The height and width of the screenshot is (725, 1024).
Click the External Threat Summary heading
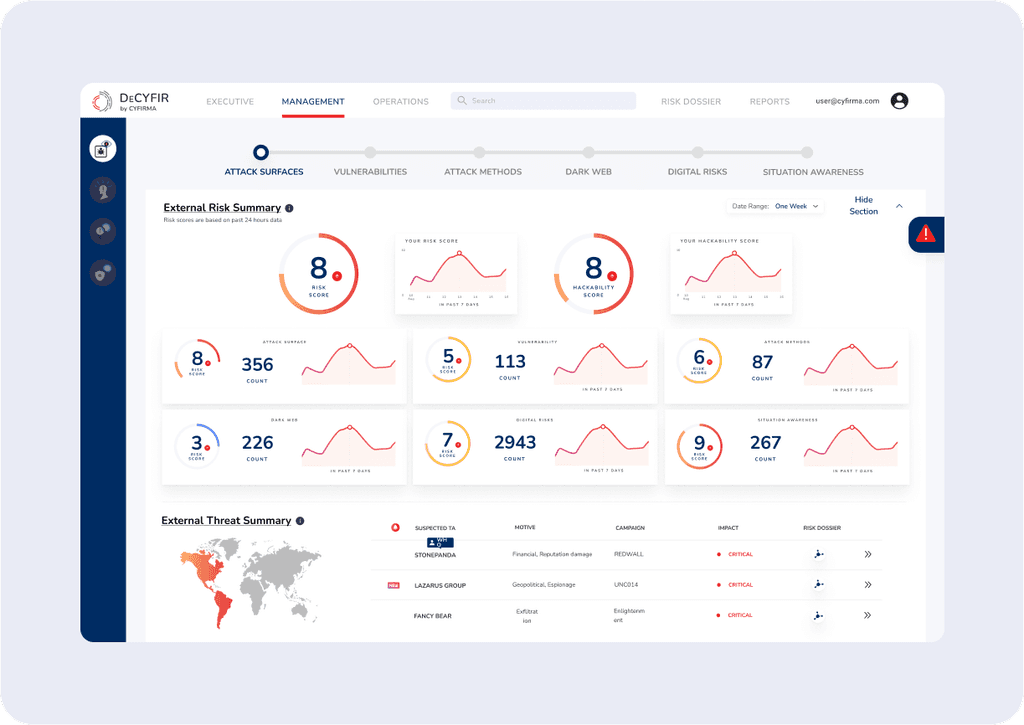coord(226,521)
